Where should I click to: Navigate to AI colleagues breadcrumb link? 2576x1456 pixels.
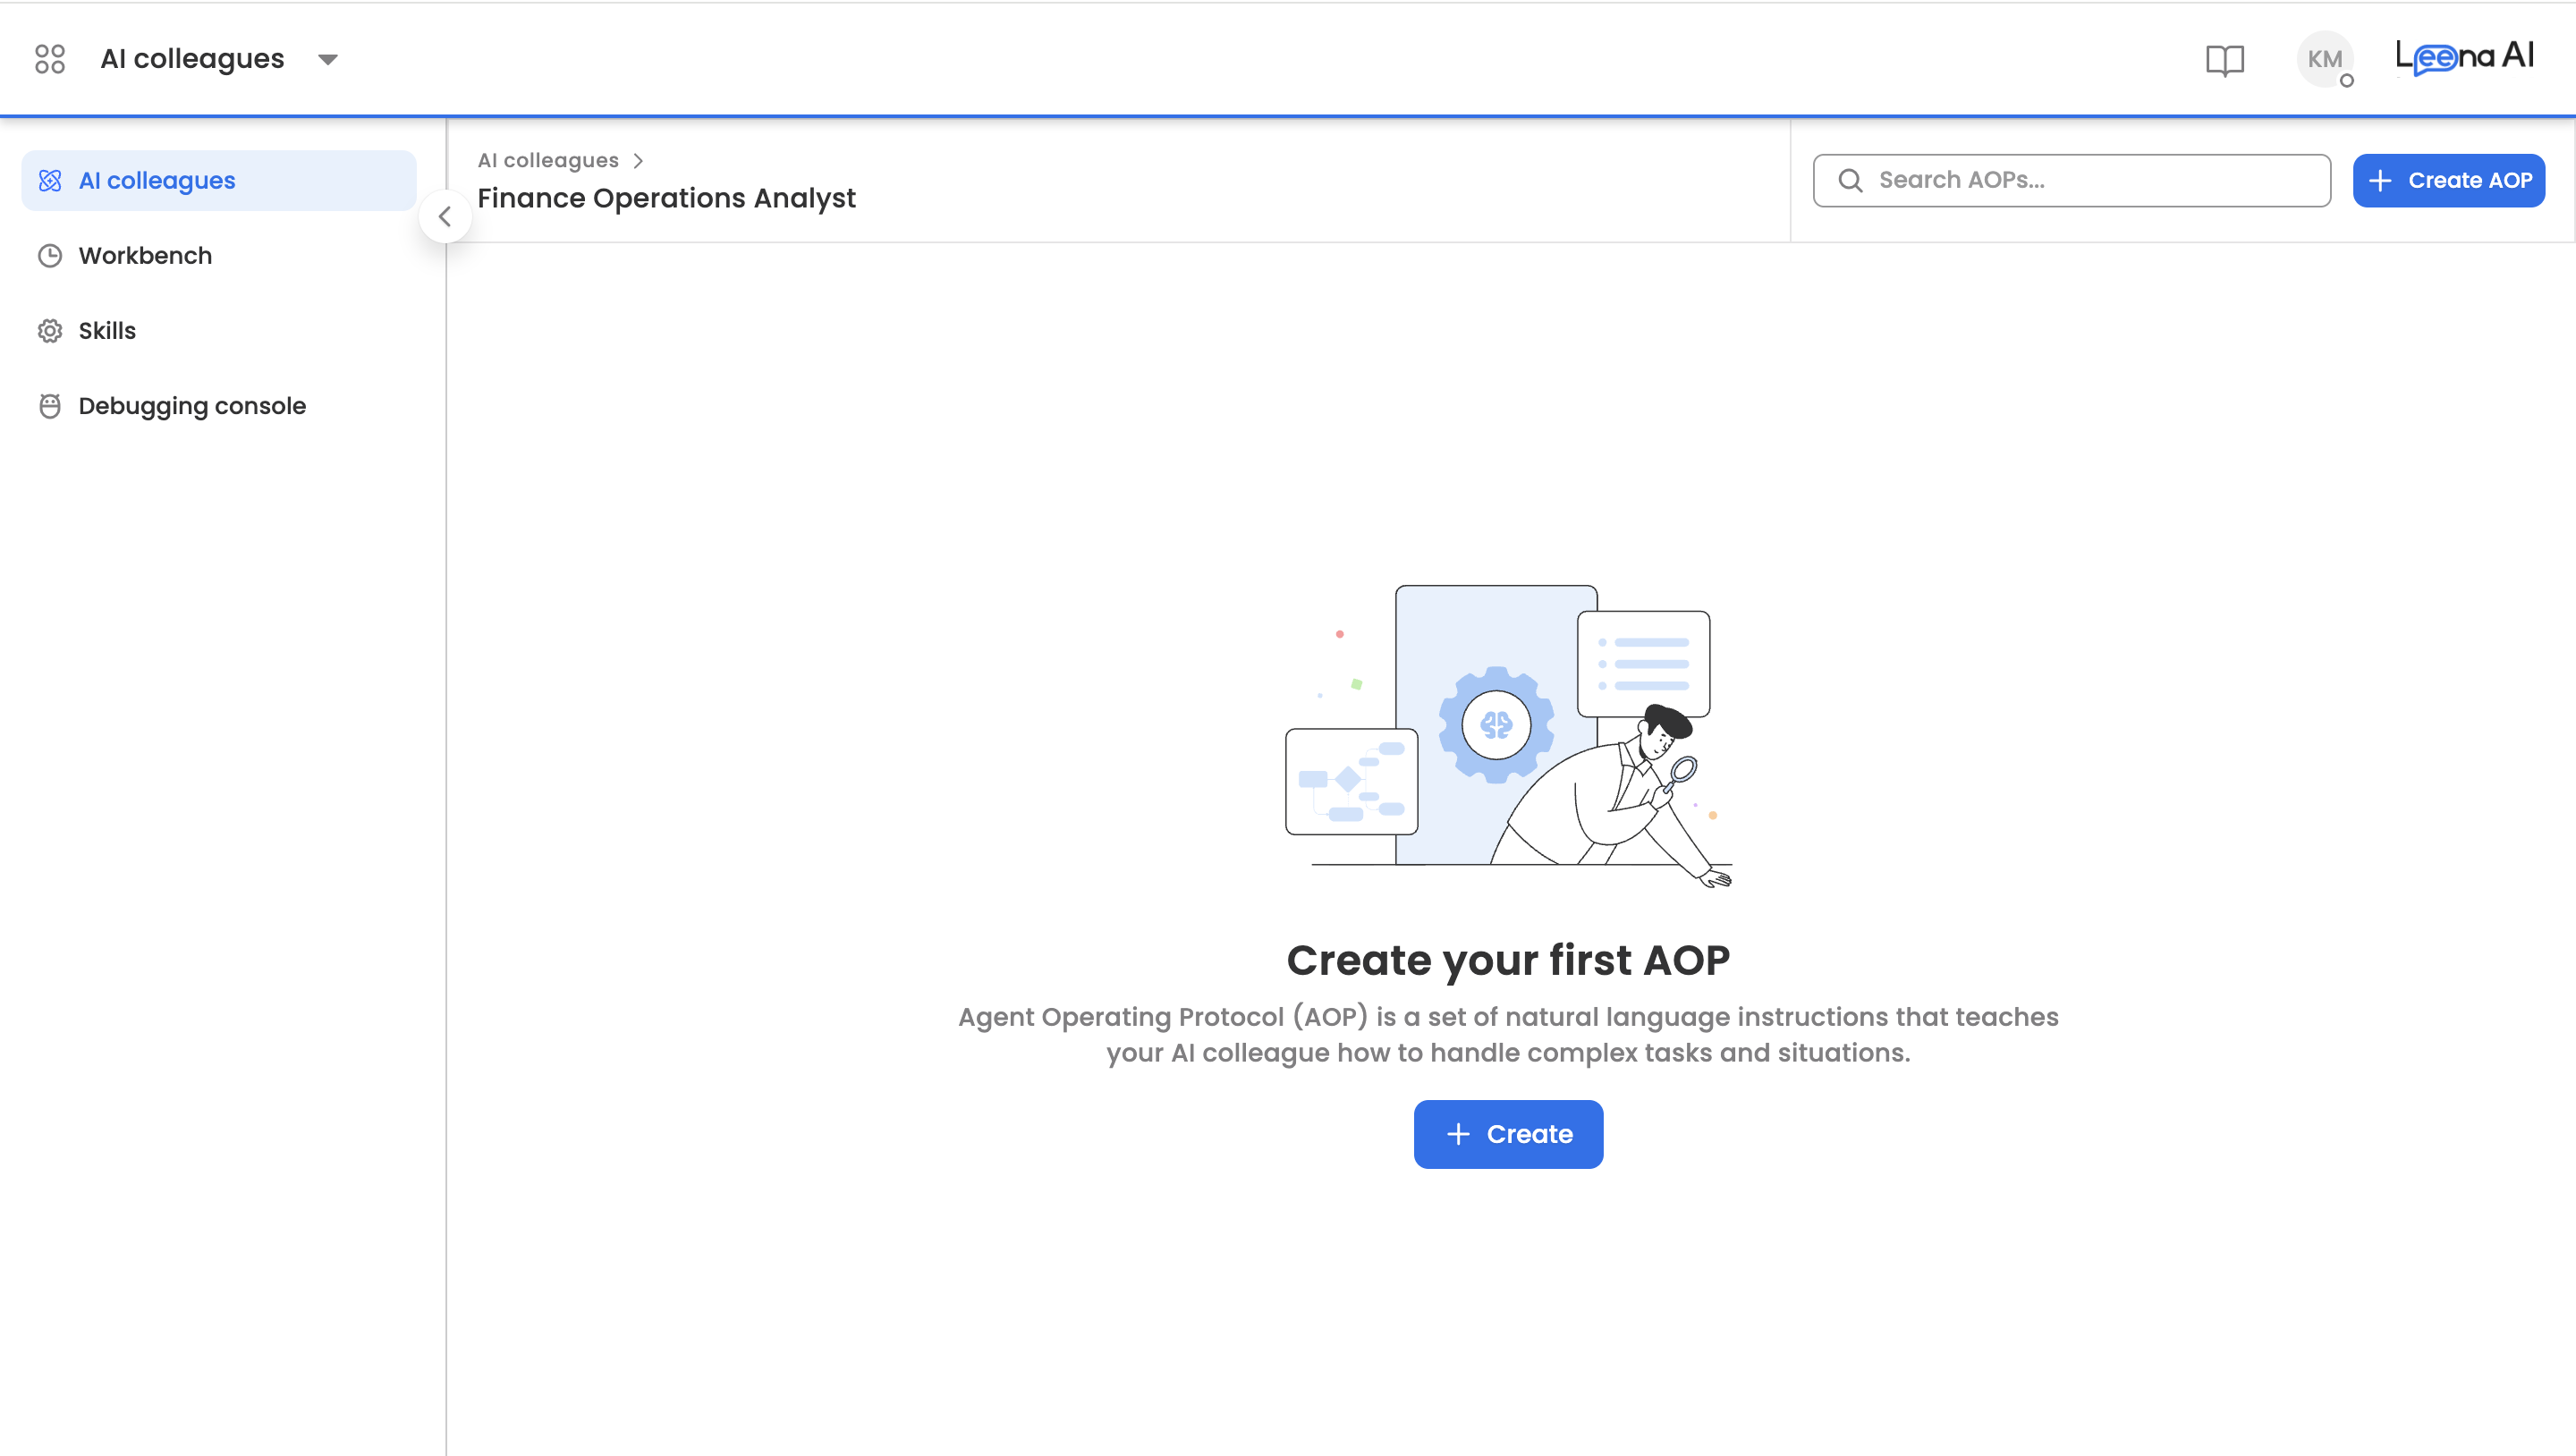[548, 160]
